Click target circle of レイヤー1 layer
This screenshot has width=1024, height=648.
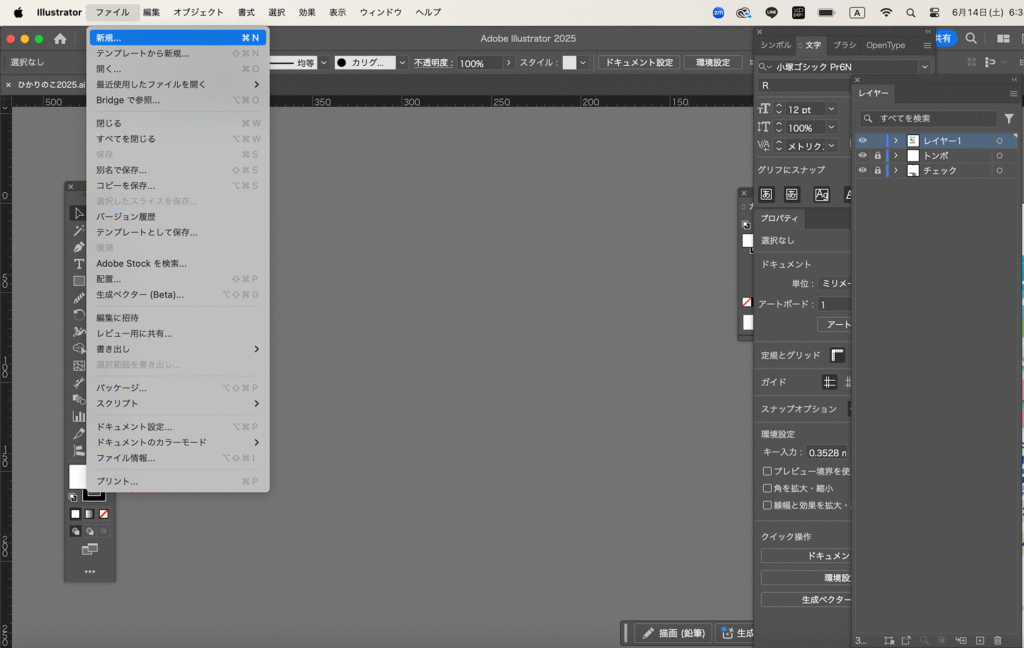tap(999, 140)
